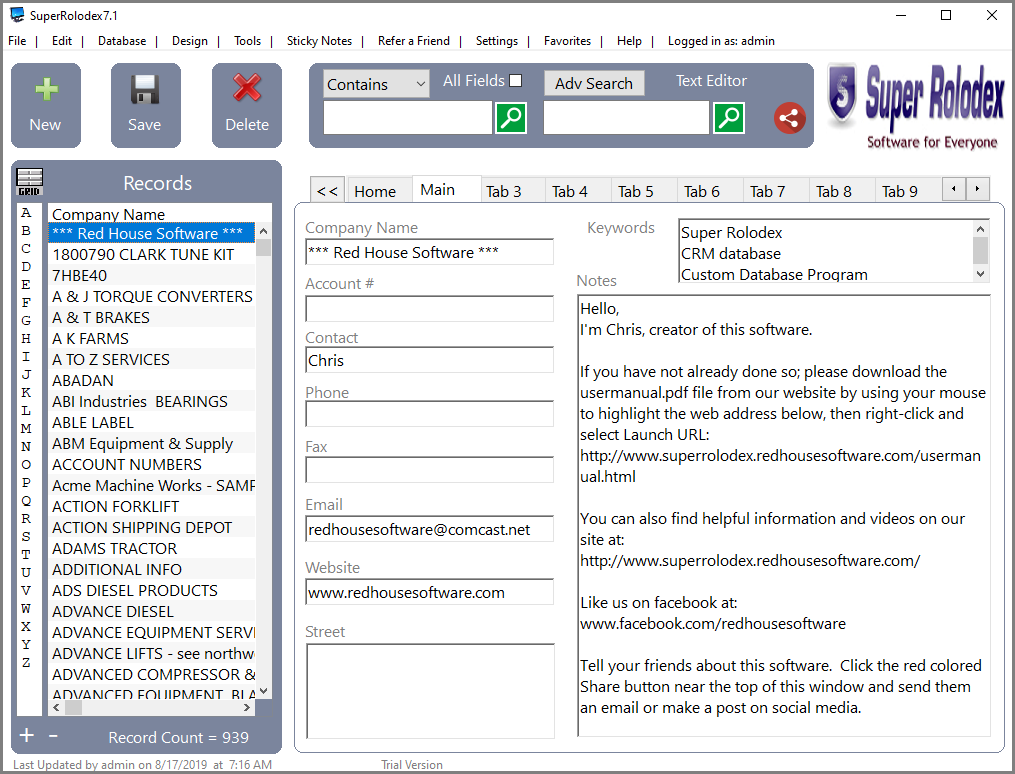This screenshot has width=1015, height=774.
Task: Open the GRID view icon in Records panel
Action: 30,182
